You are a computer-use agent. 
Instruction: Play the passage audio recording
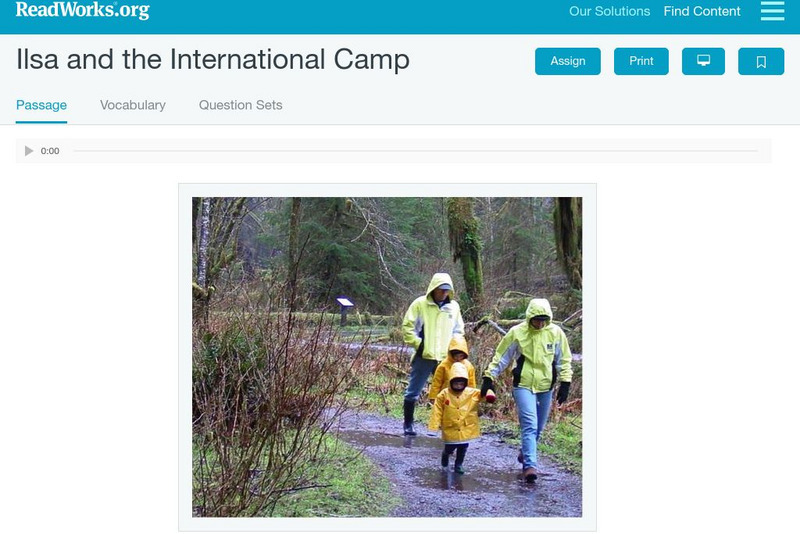[x=29, y=151]
